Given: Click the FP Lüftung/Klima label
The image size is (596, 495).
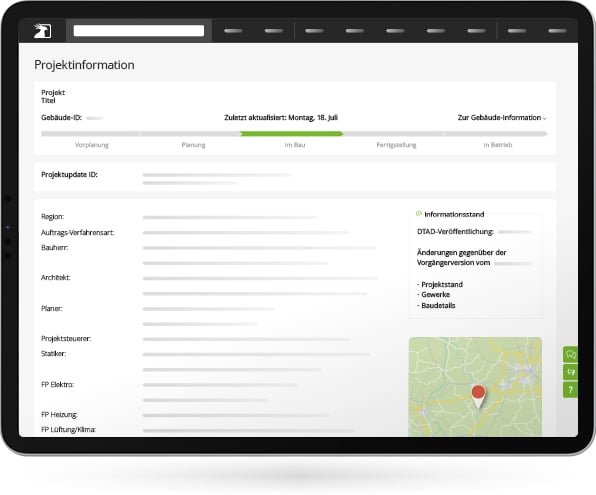Looking at the screenshot, I should click(68, 430).
